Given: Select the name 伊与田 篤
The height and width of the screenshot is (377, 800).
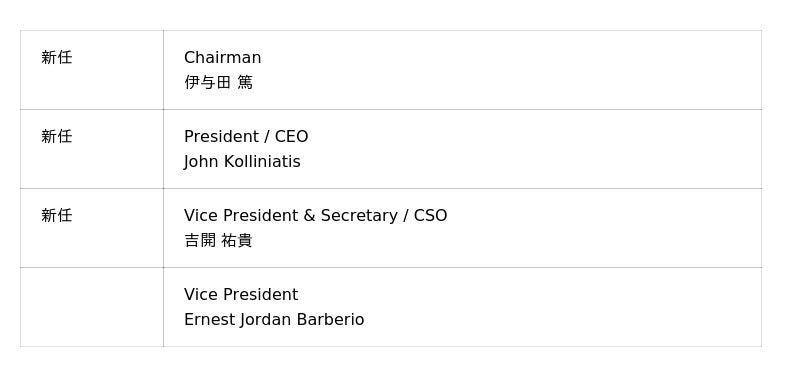Looking at the screenshot, I should [218, 82].
